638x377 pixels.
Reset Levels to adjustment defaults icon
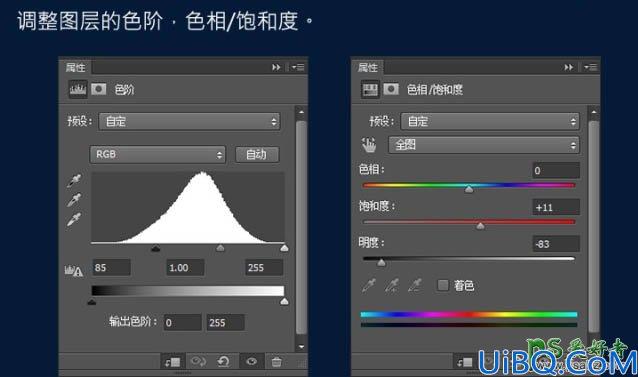tap(223, 362)
